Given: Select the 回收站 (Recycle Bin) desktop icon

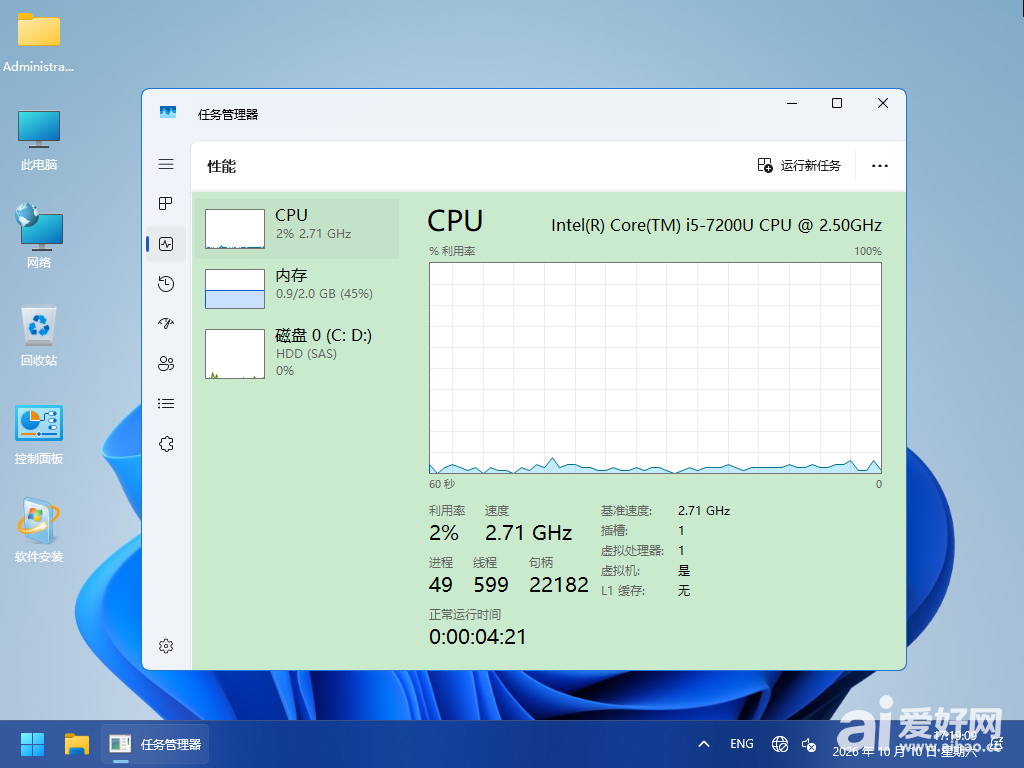Looking at the screenshot, I should (39, 336).
